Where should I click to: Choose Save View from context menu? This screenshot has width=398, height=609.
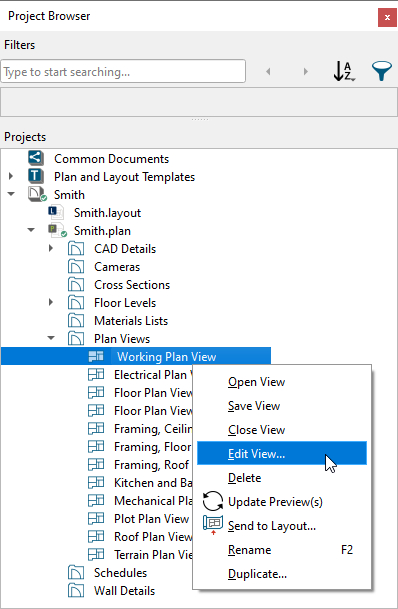click(x=282, y=406)
